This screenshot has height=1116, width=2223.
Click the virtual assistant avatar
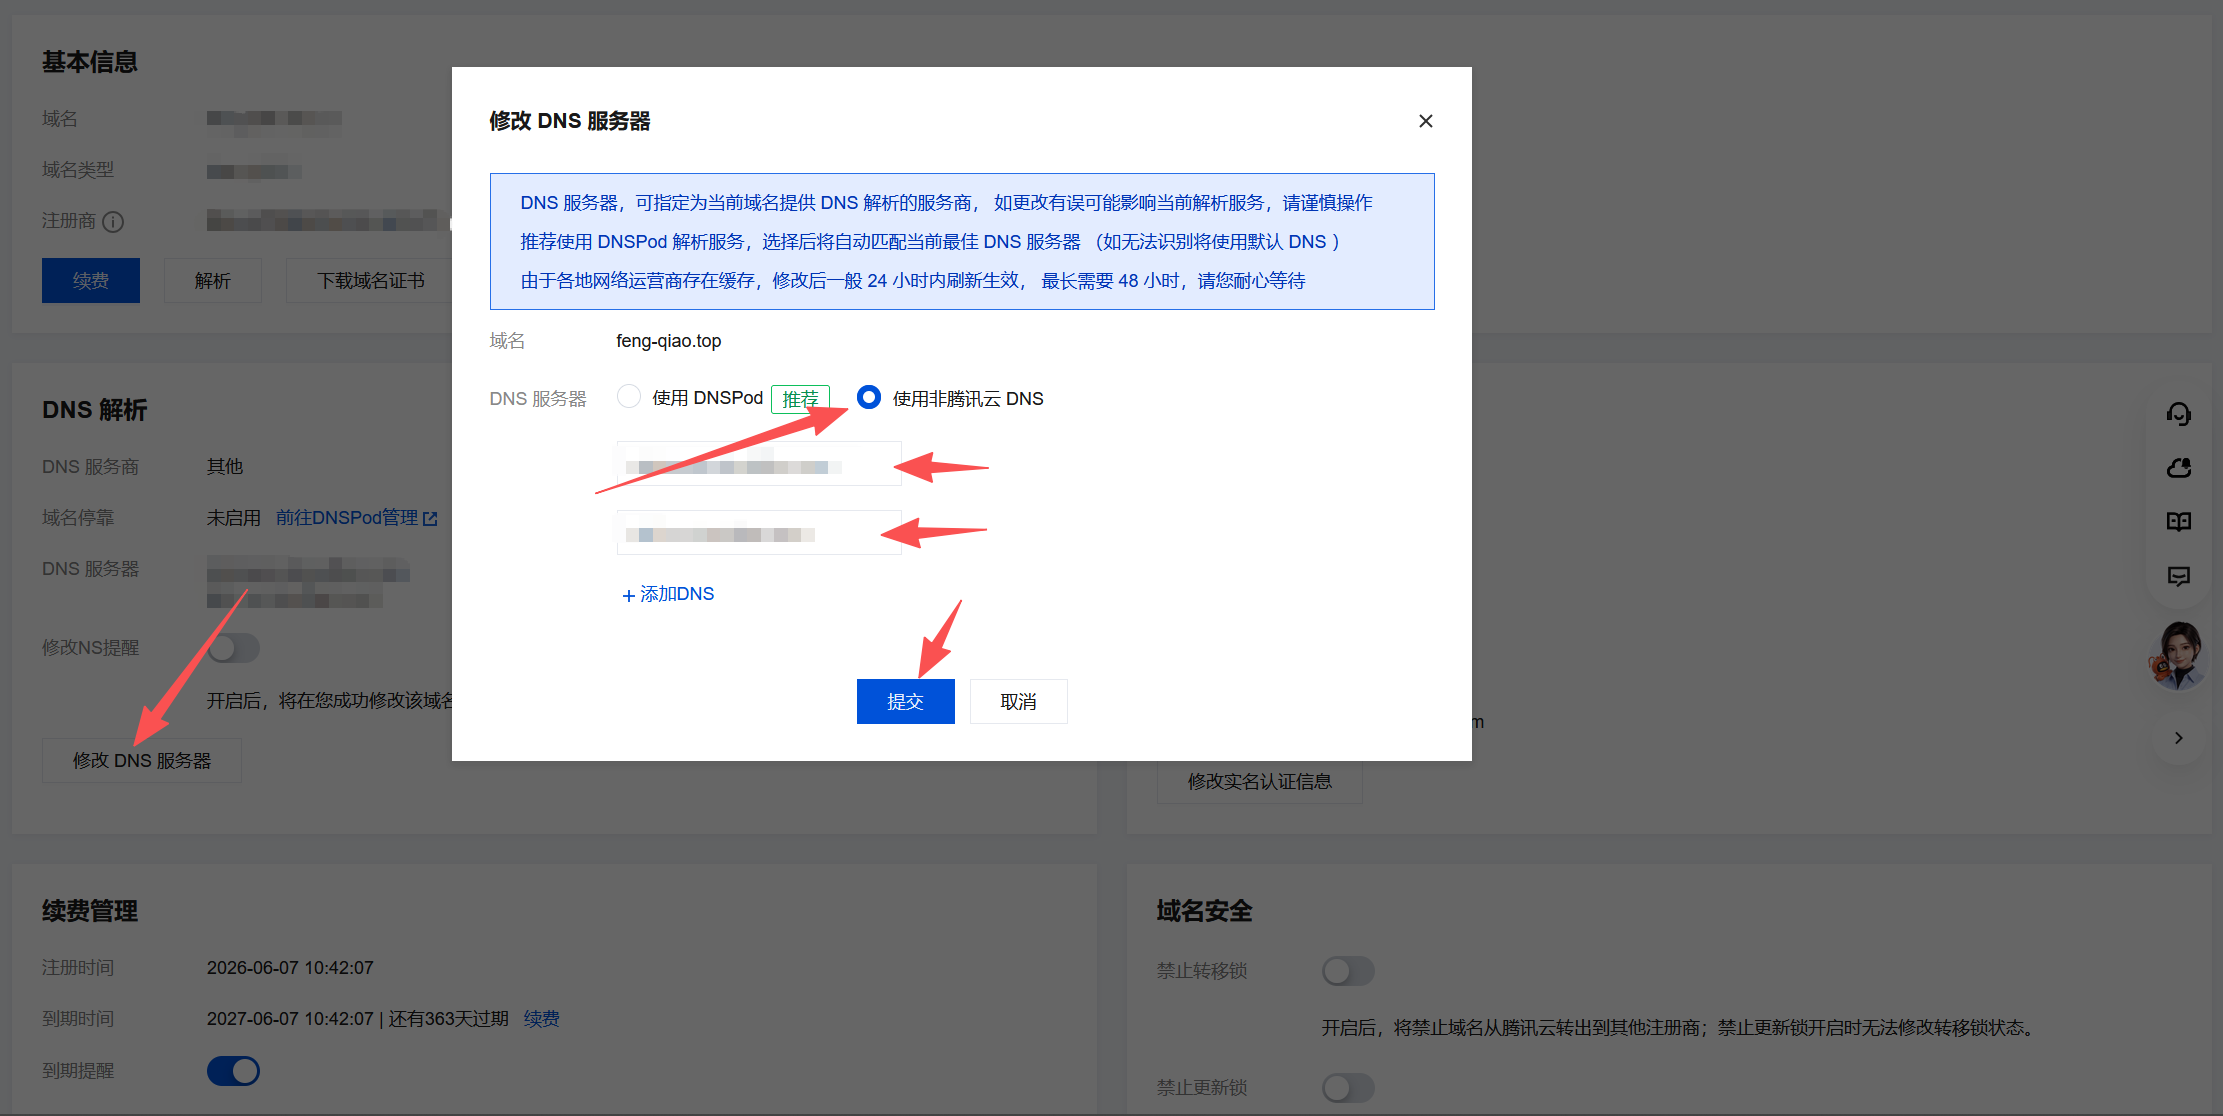[2179, 655]
